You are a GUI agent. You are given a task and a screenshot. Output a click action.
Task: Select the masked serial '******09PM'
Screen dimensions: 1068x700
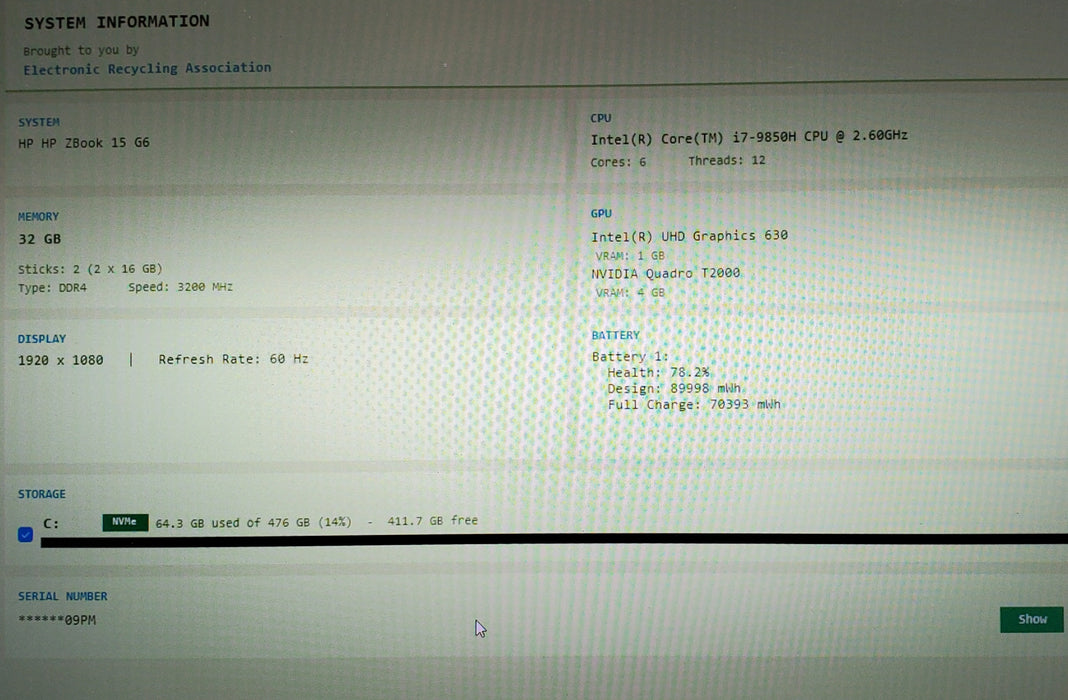pos(57,620)
